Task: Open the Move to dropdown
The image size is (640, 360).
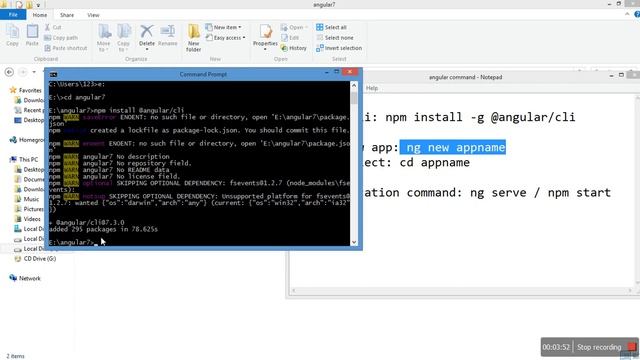Action: coord(104,38)
